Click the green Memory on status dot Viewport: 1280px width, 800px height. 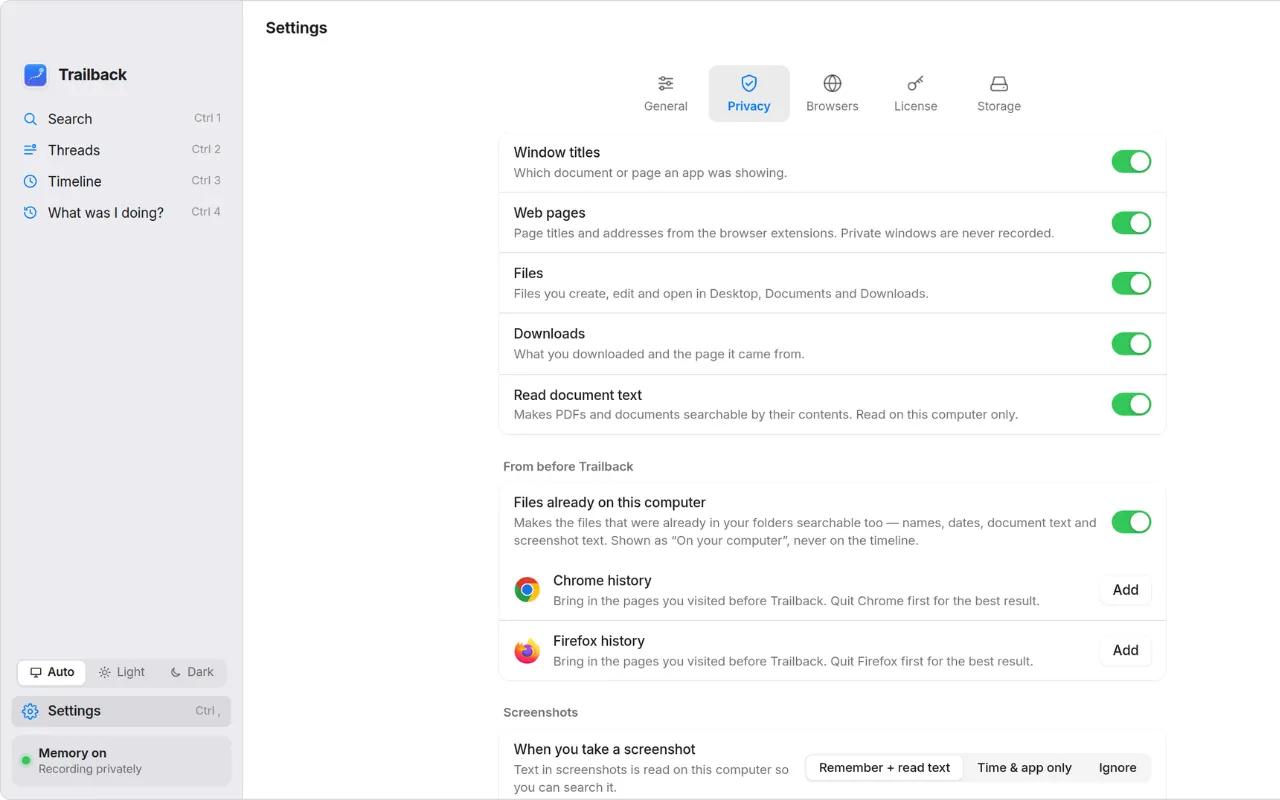[26, 761]
